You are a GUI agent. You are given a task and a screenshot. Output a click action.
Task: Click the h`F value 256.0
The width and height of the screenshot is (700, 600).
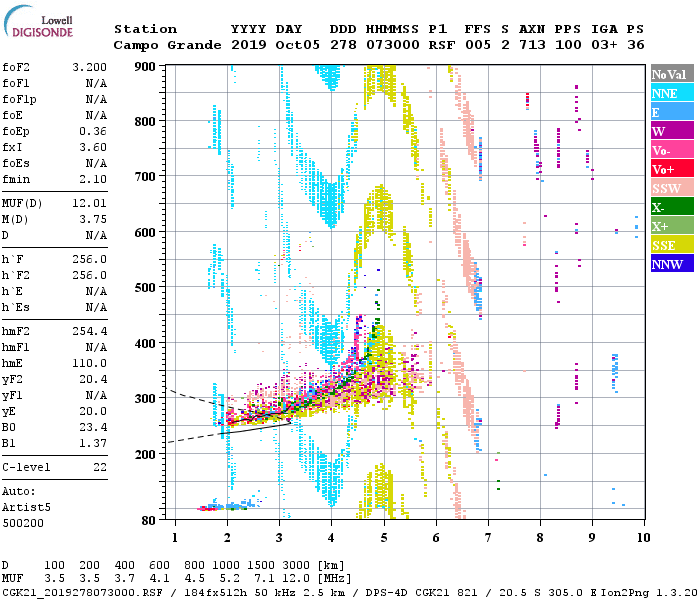(x=90, y=259)
